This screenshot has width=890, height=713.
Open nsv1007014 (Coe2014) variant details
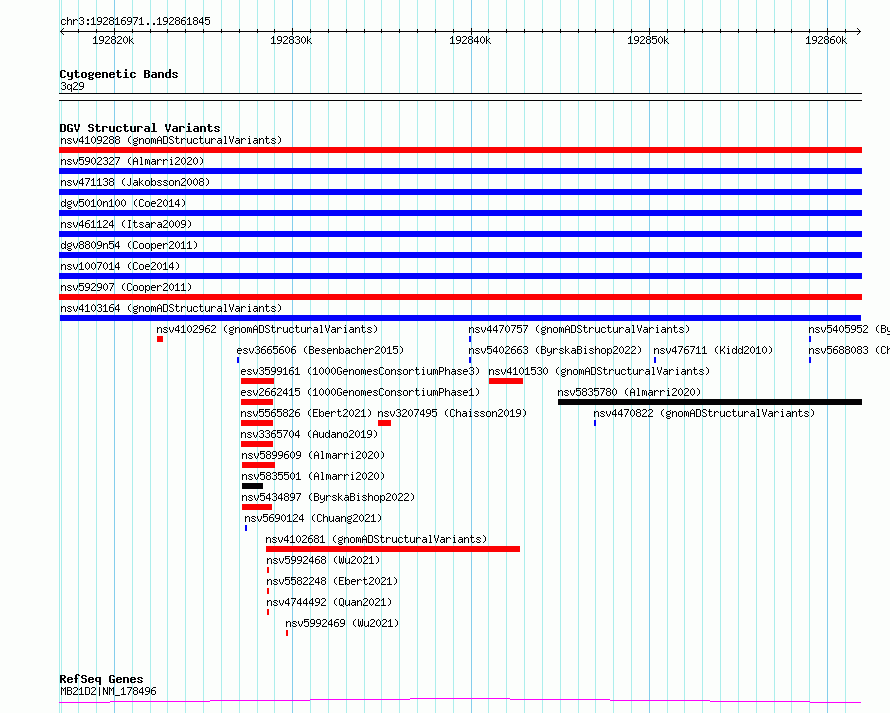(120, 266)
